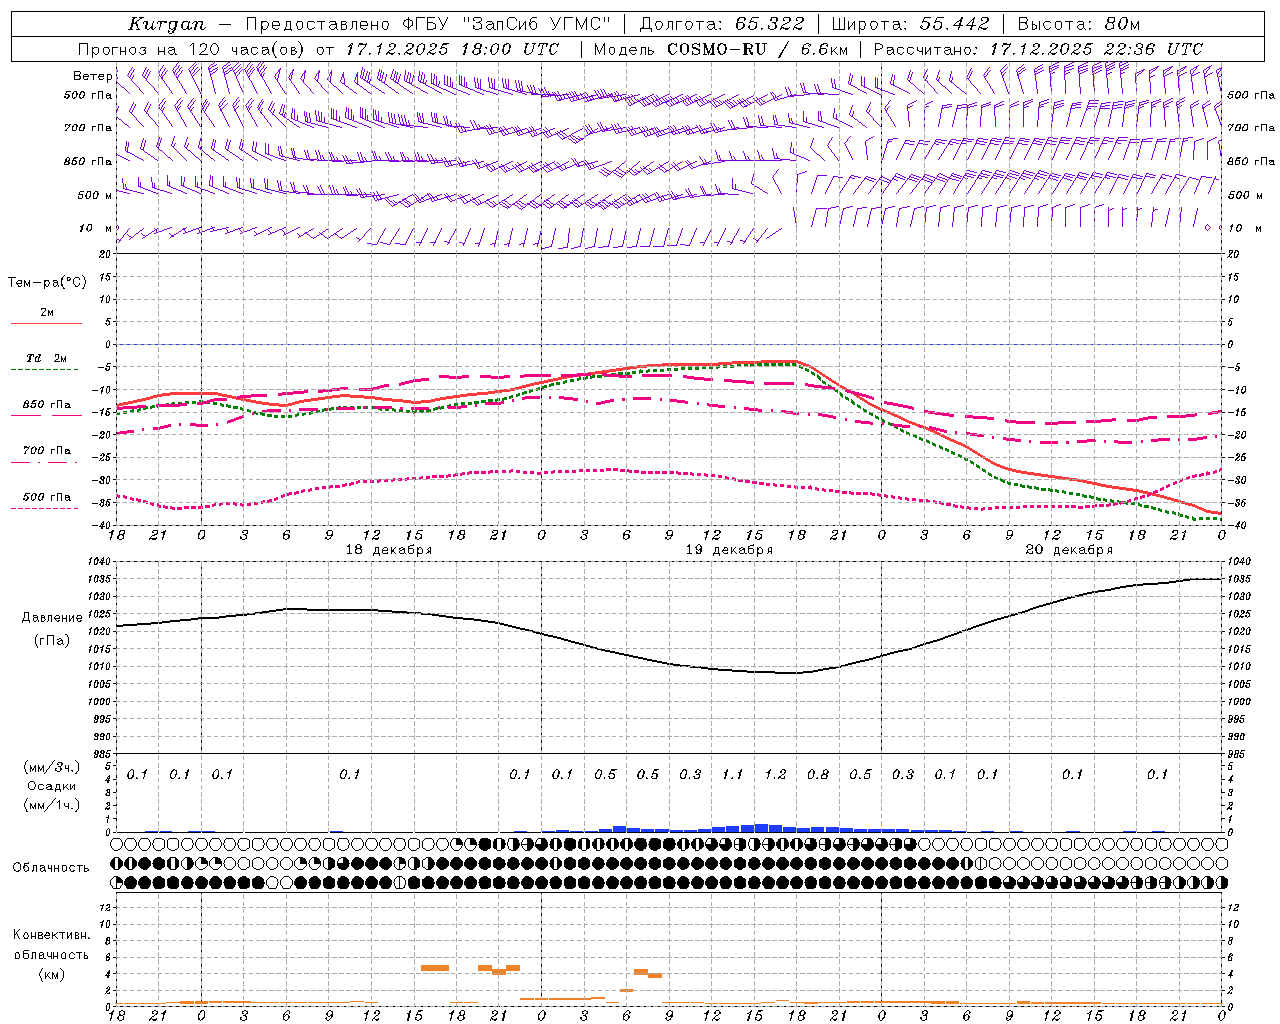Click the "(гПа)" unit under Давление
Image resolution: width=1280 pixels, height=1024 pixels.
coord(51,640)
